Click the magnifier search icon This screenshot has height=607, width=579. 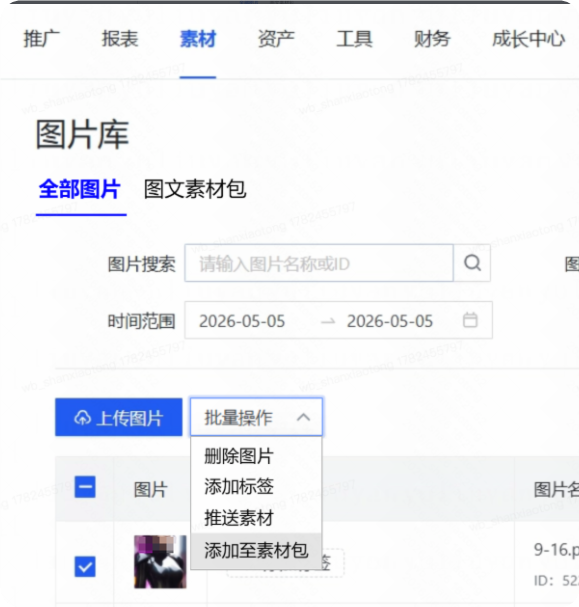click(x=472, y=263)
